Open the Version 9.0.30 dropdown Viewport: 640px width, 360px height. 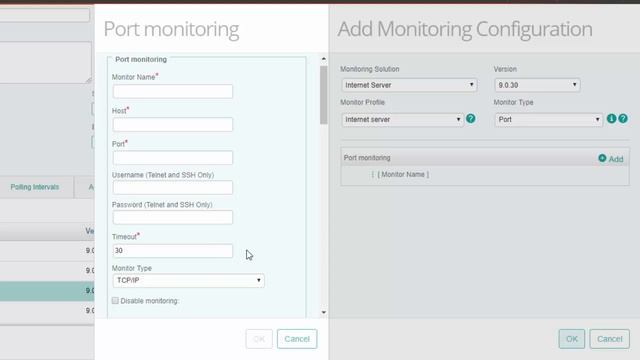(537, 85)
